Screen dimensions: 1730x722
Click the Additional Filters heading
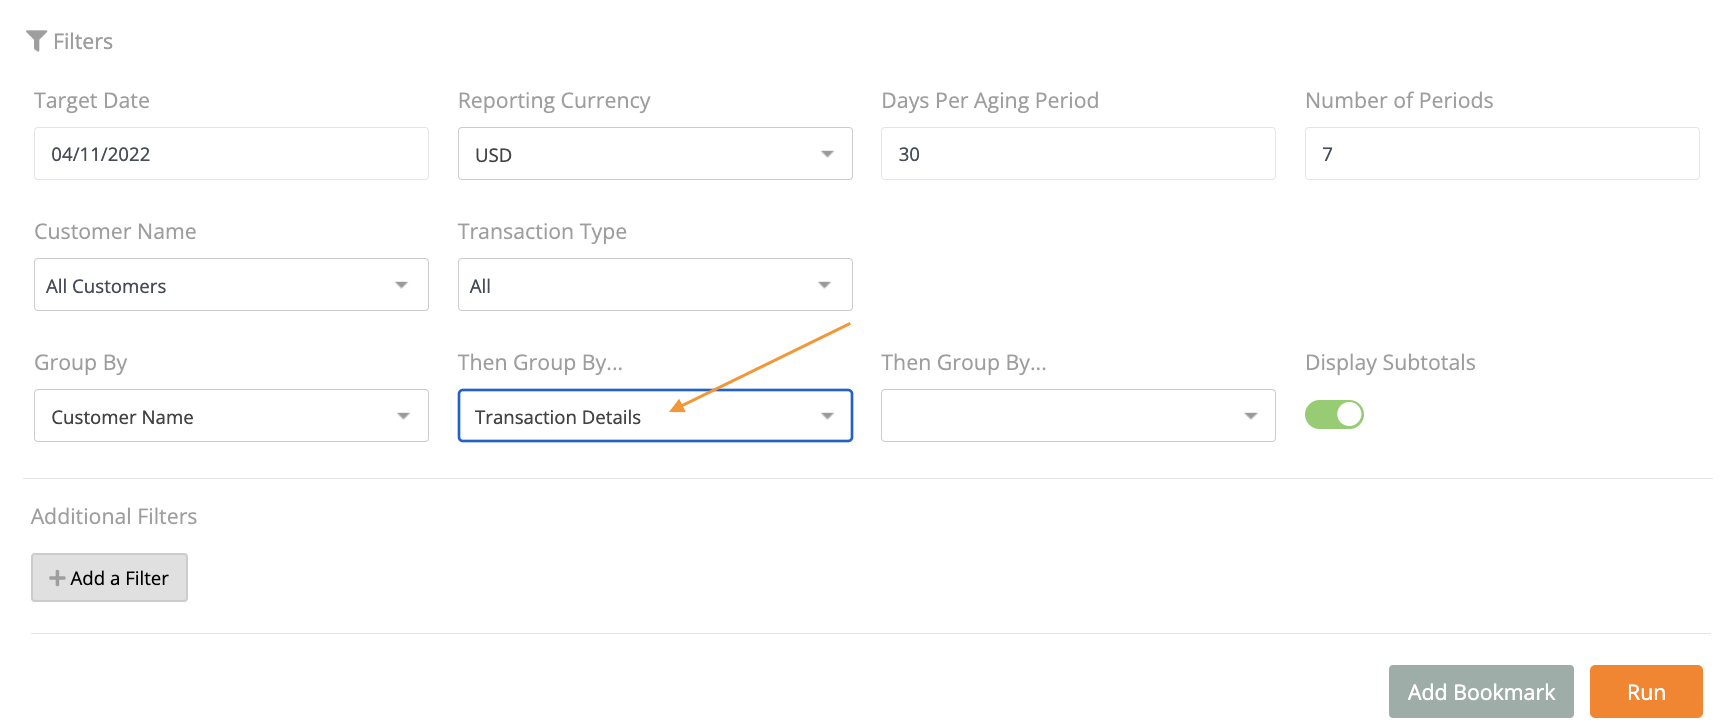pyautogui.click(x=114, y=517)
